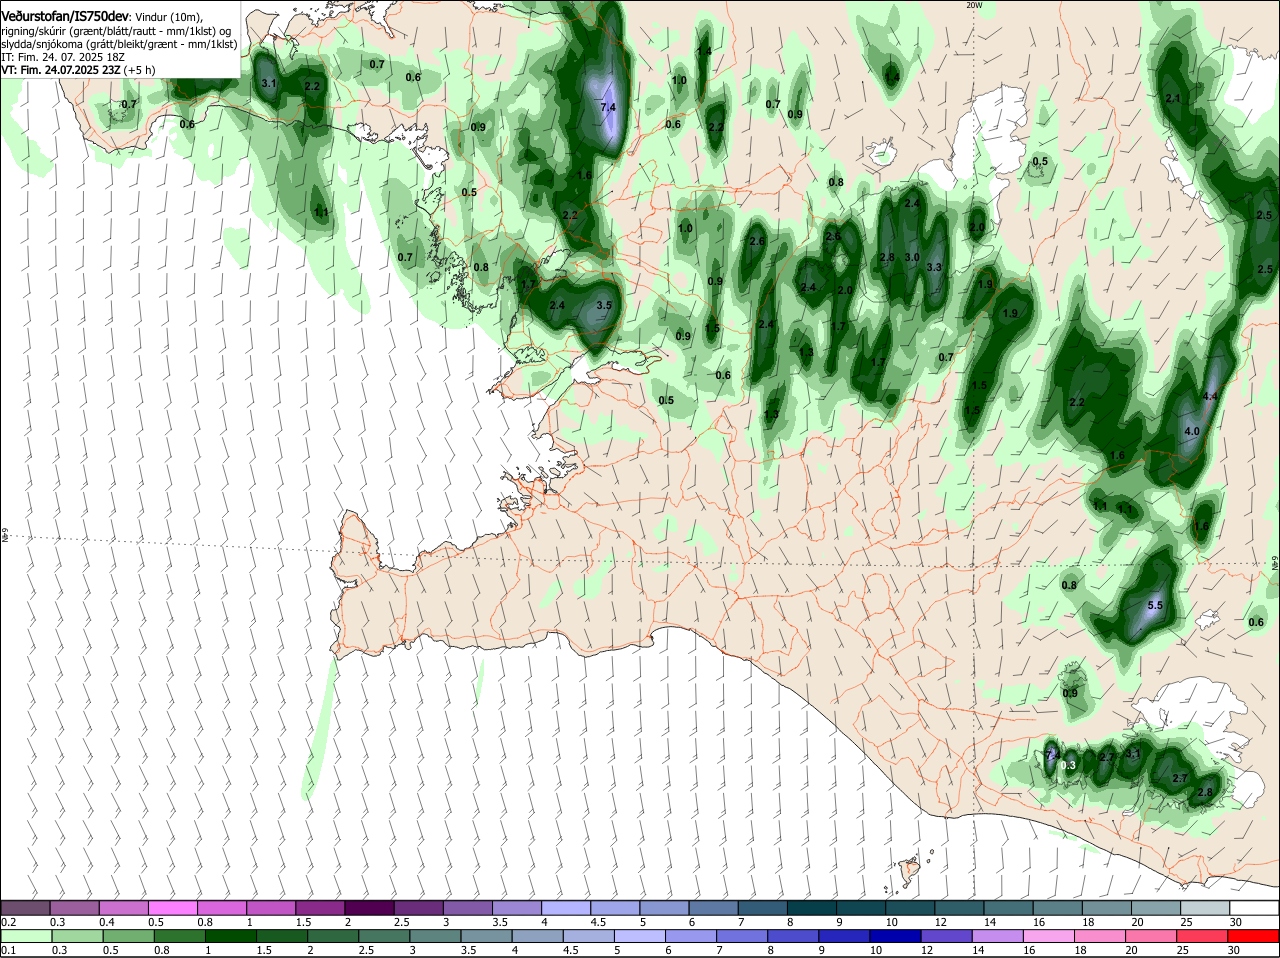
Task: Click the 'VT: Fim. 24.07.2025 23Z (+5 h)' line
Action: (78, 70)
